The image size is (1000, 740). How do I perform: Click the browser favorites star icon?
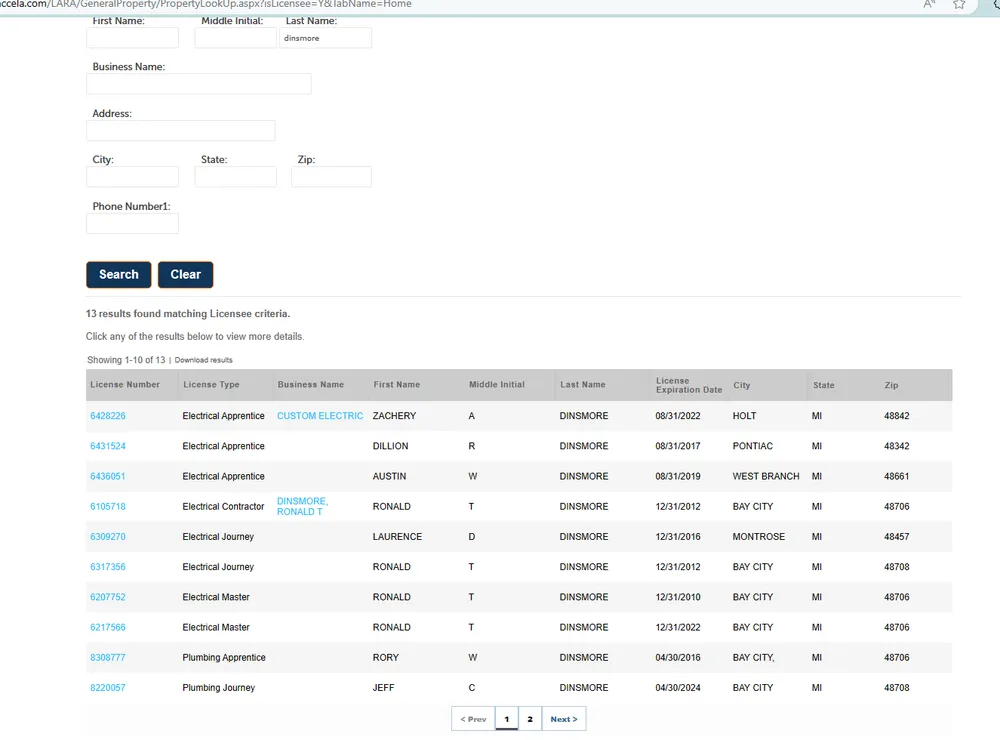point(959,5)
